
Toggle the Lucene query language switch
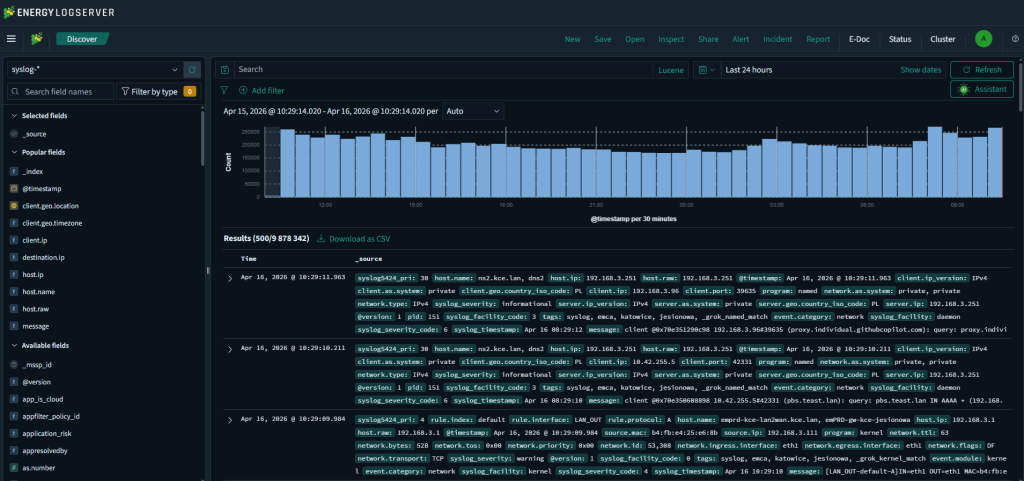tap(669, 70)
